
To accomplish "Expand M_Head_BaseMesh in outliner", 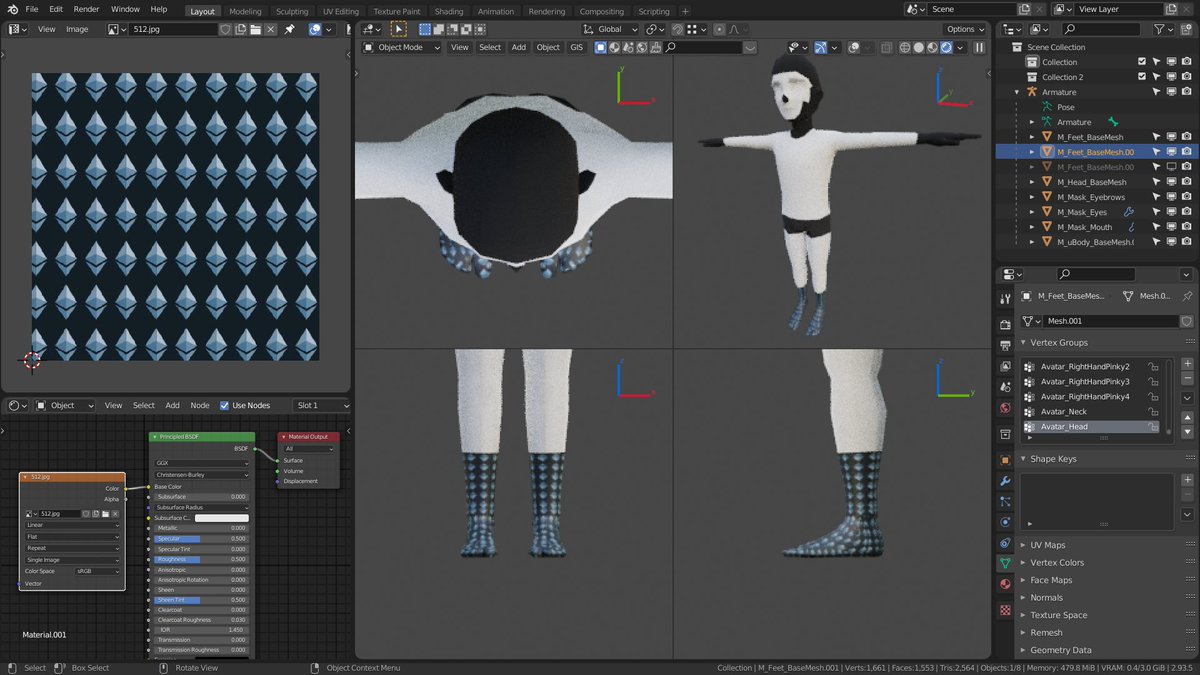I will (1033, 182).
